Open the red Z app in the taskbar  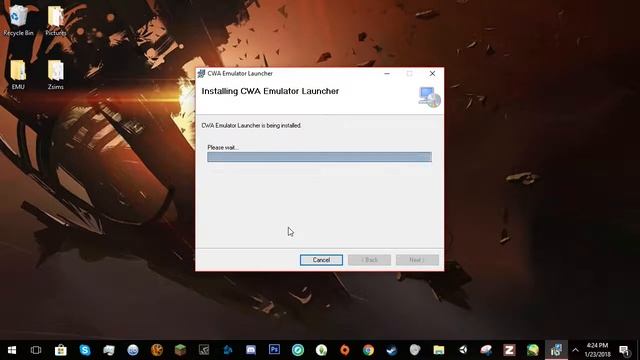[x=509, y=350]
